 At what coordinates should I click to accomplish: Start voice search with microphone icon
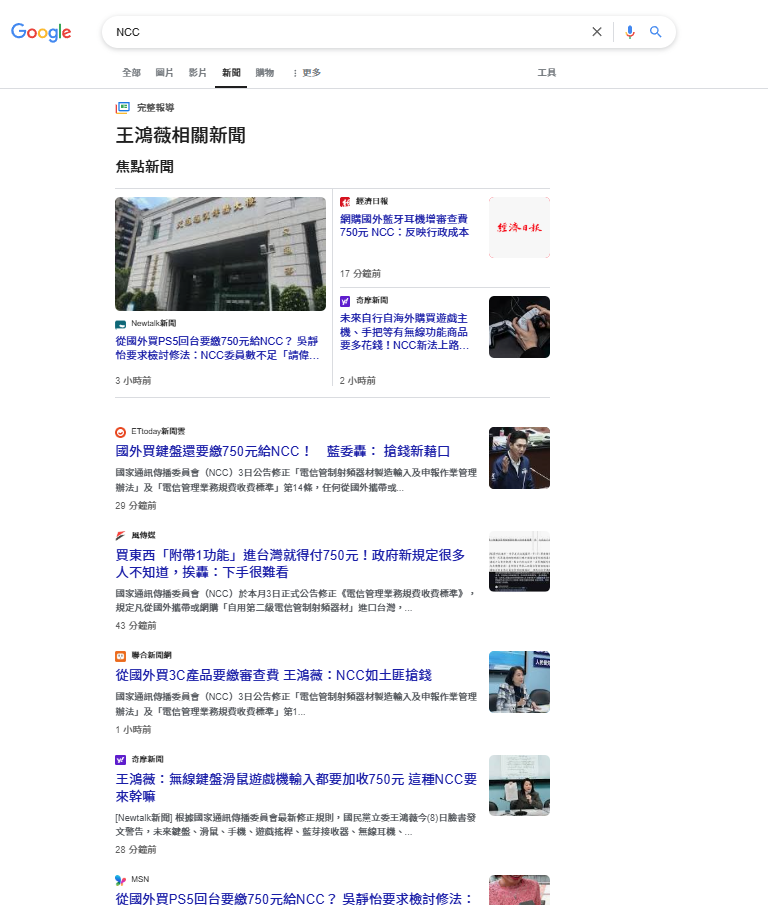pos(630,32)
